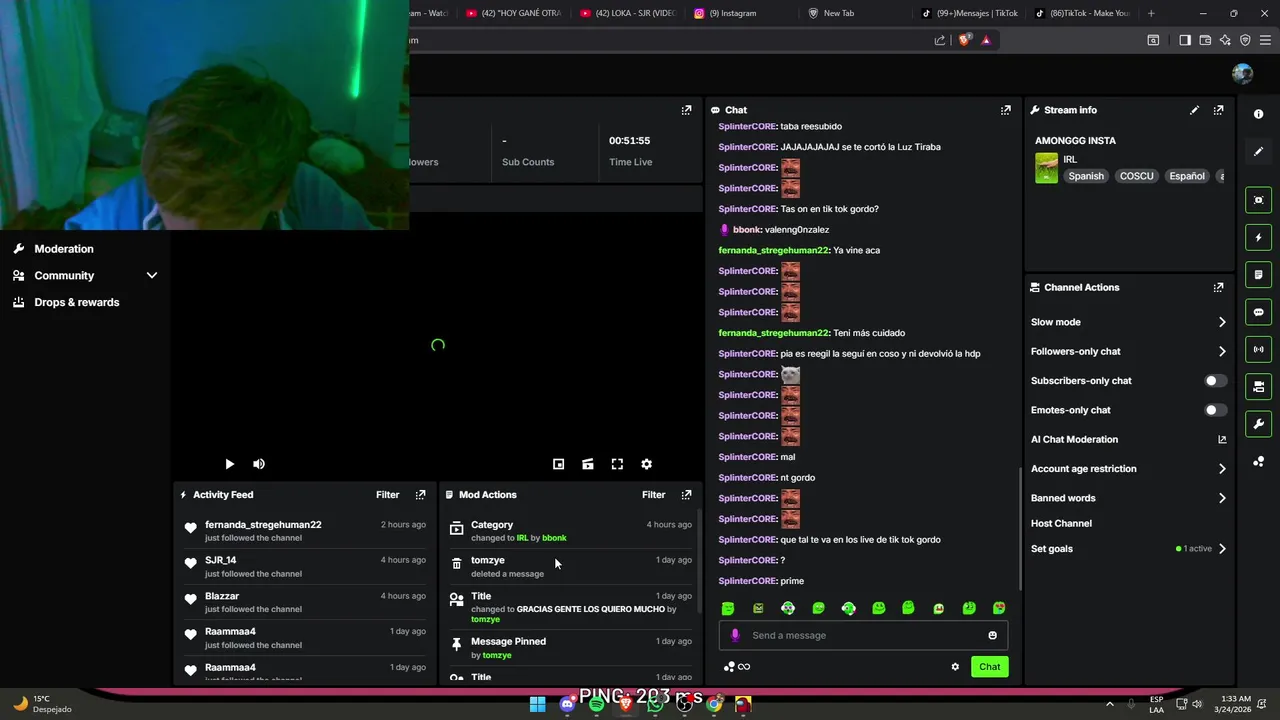This screenshot has width=1280, height=720.
Task: Open tomzye user link under deleted message
Action: point(488,560)
